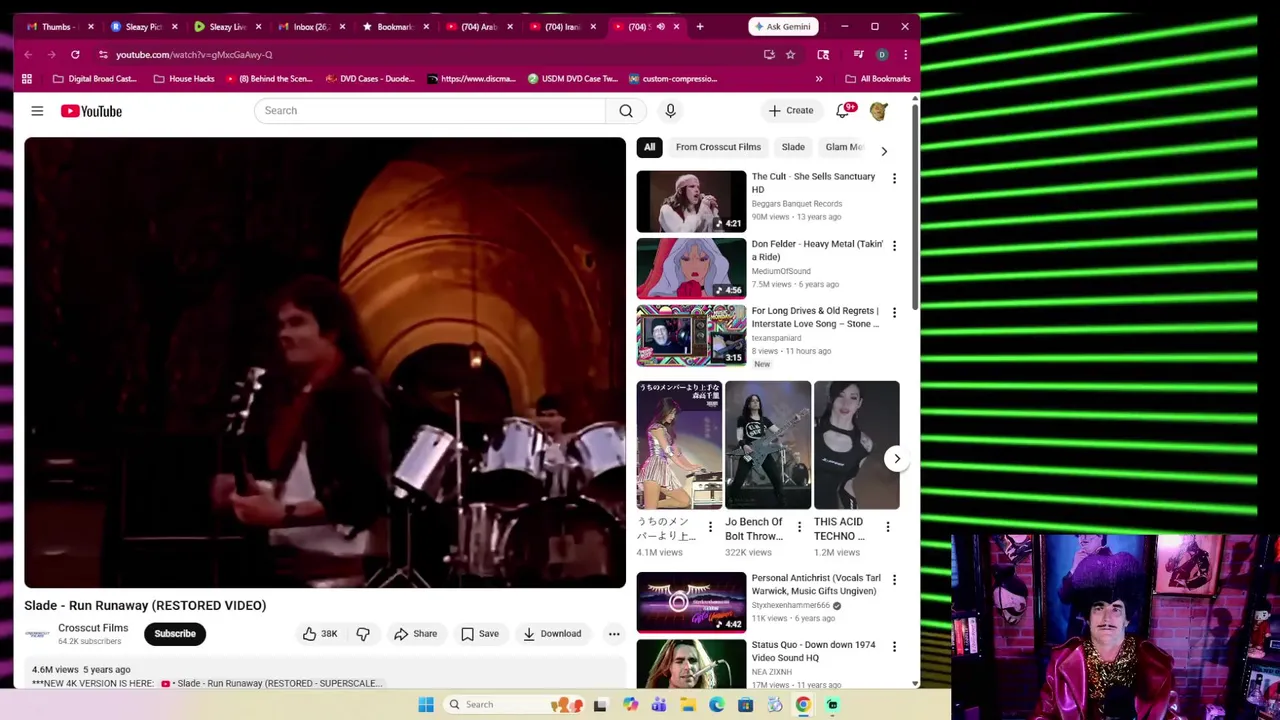Image resolution: width=1280 pixels, height=720 pixels.
Task: Show more bookmarks with double chevron
Action: (819, 78)
